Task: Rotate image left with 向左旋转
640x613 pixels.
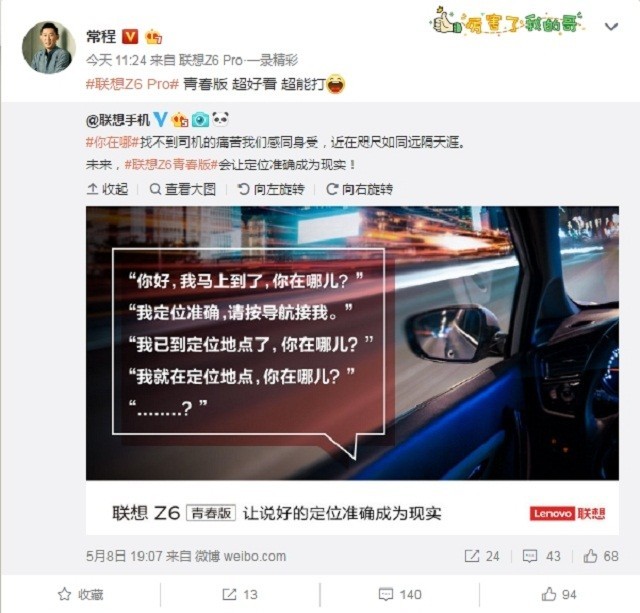Action: point(271,189)
